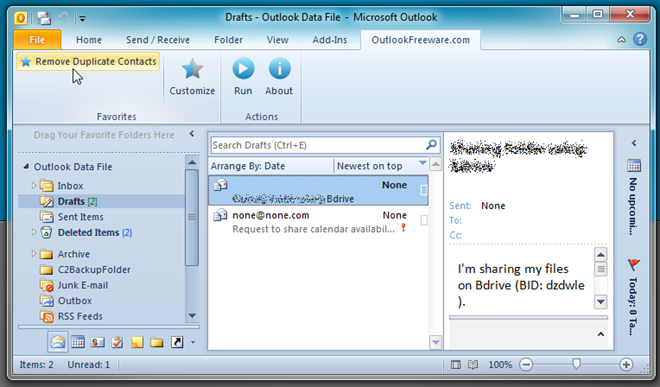Image resolution: width=660 pixels, height=387 pixels.
Task: Expand the Archive folder triangle
Action: tap(34, 253)
